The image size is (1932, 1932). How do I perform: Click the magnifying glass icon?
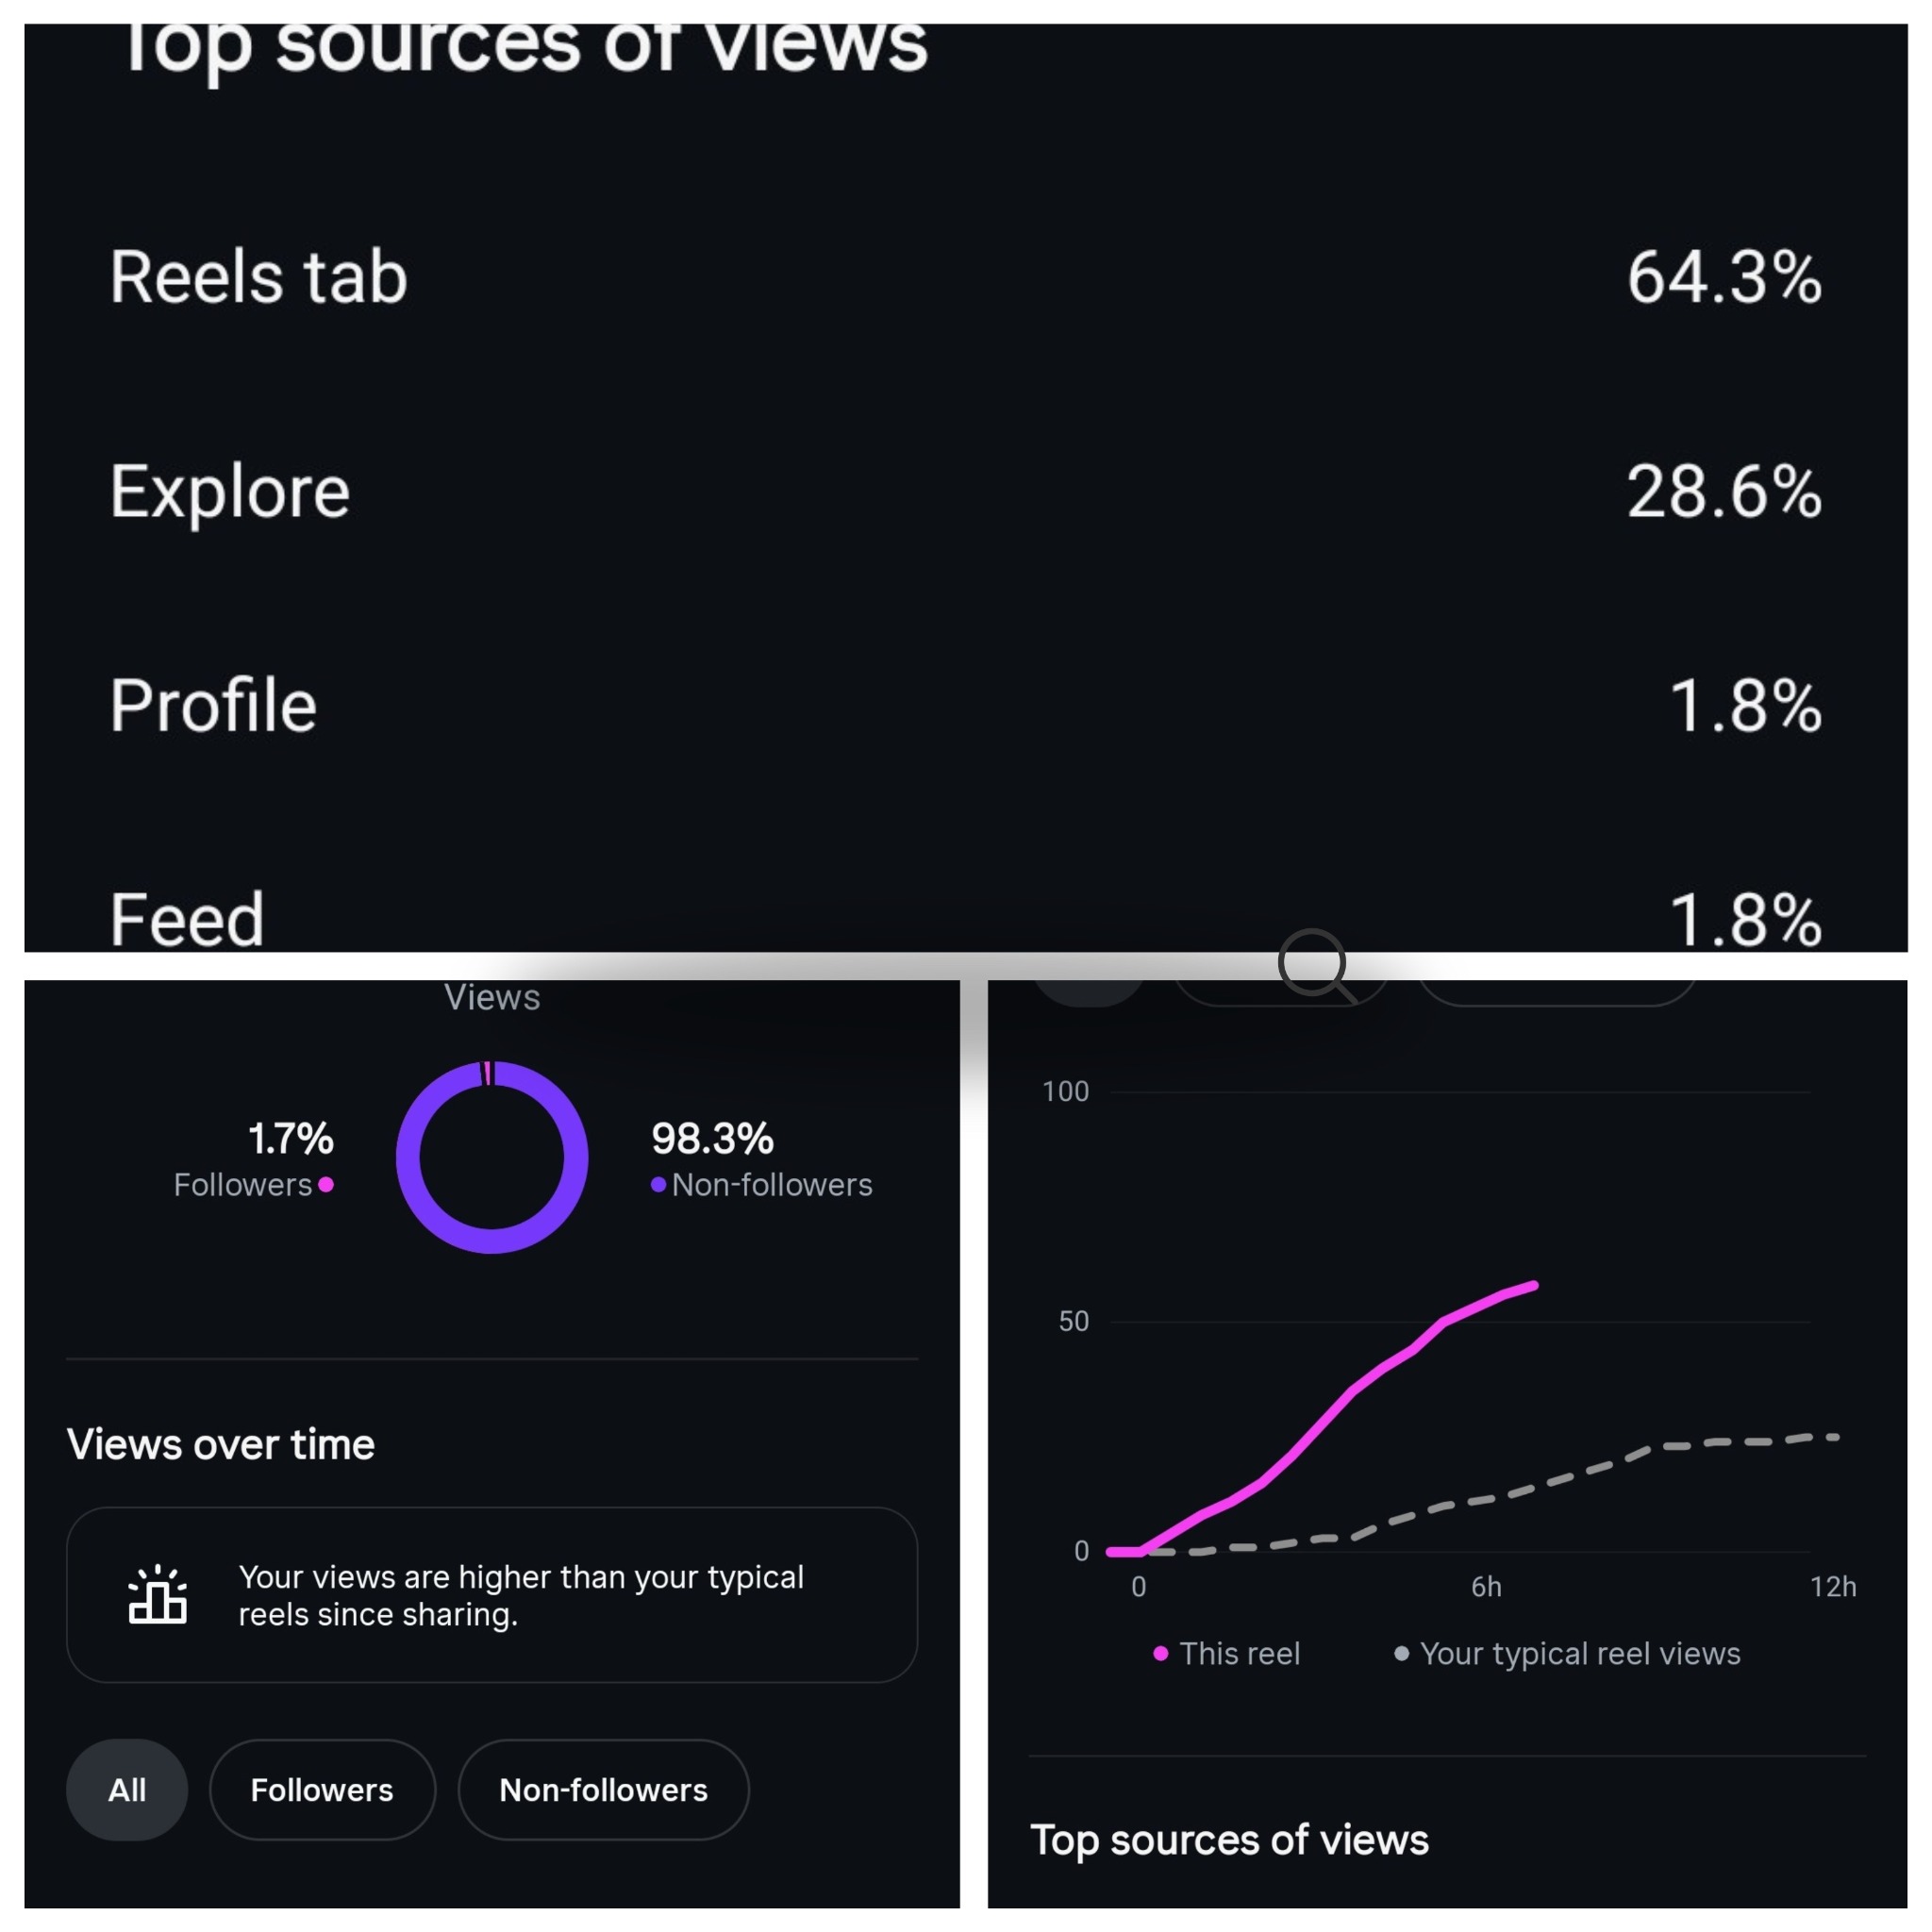tap(1314, 964)
